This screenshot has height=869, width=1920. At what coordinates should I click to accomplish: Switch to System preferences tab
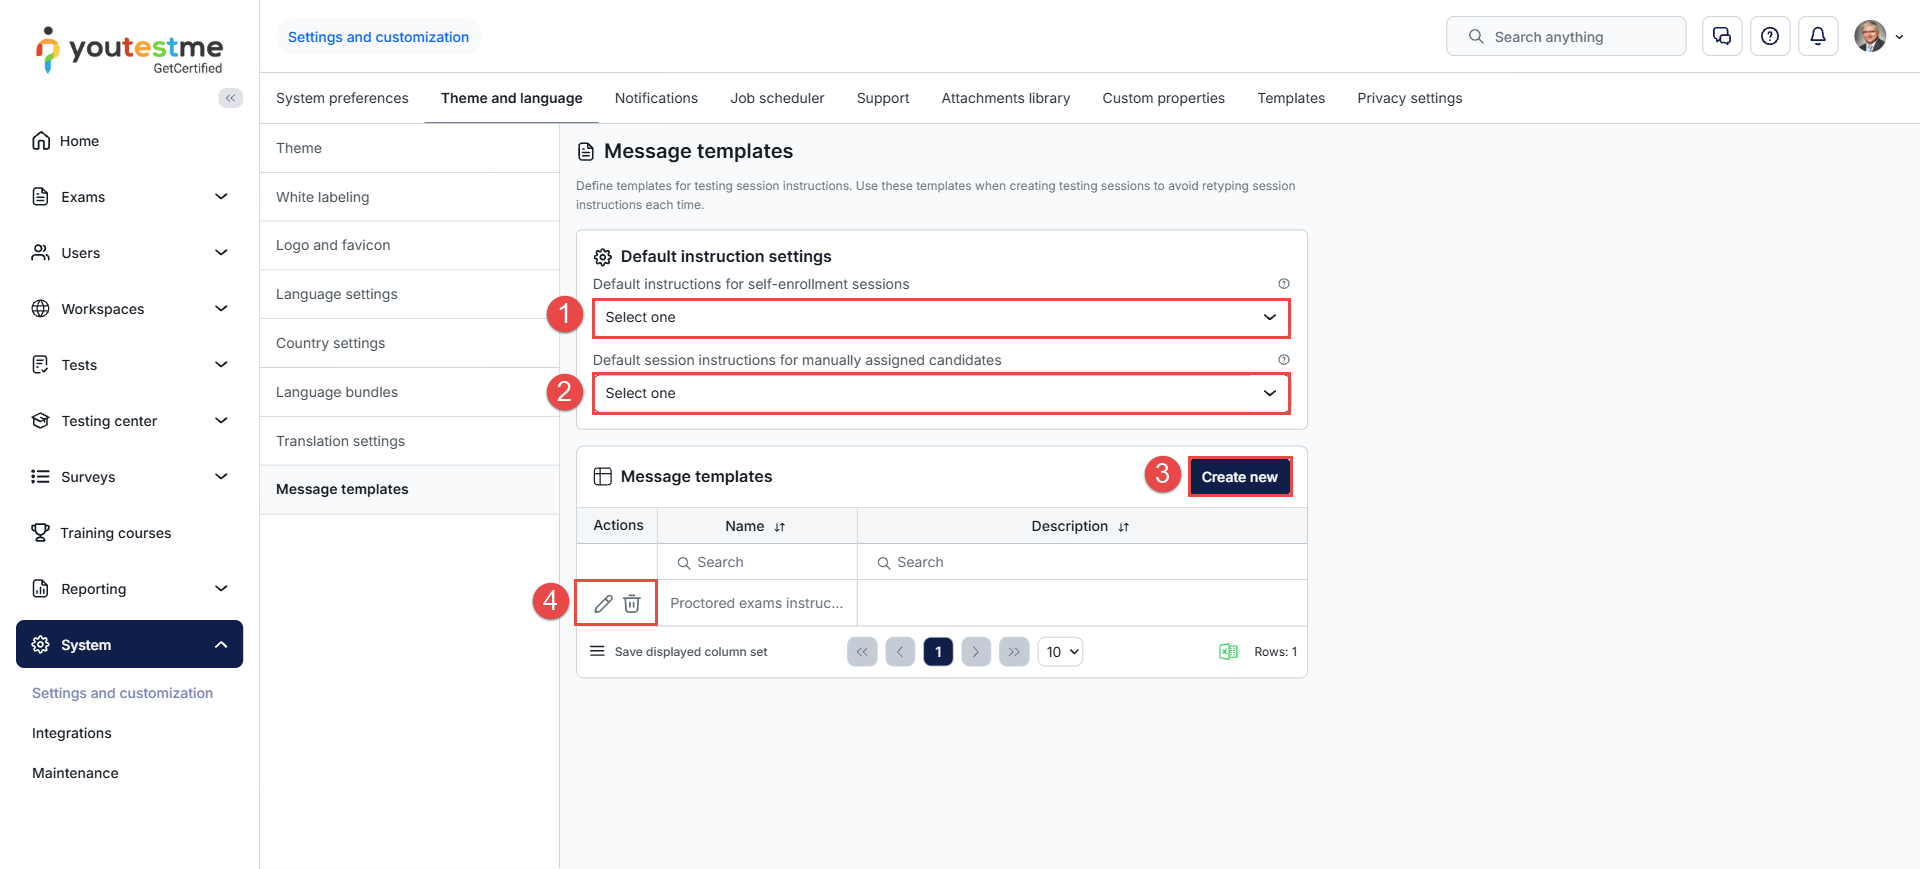342,98
